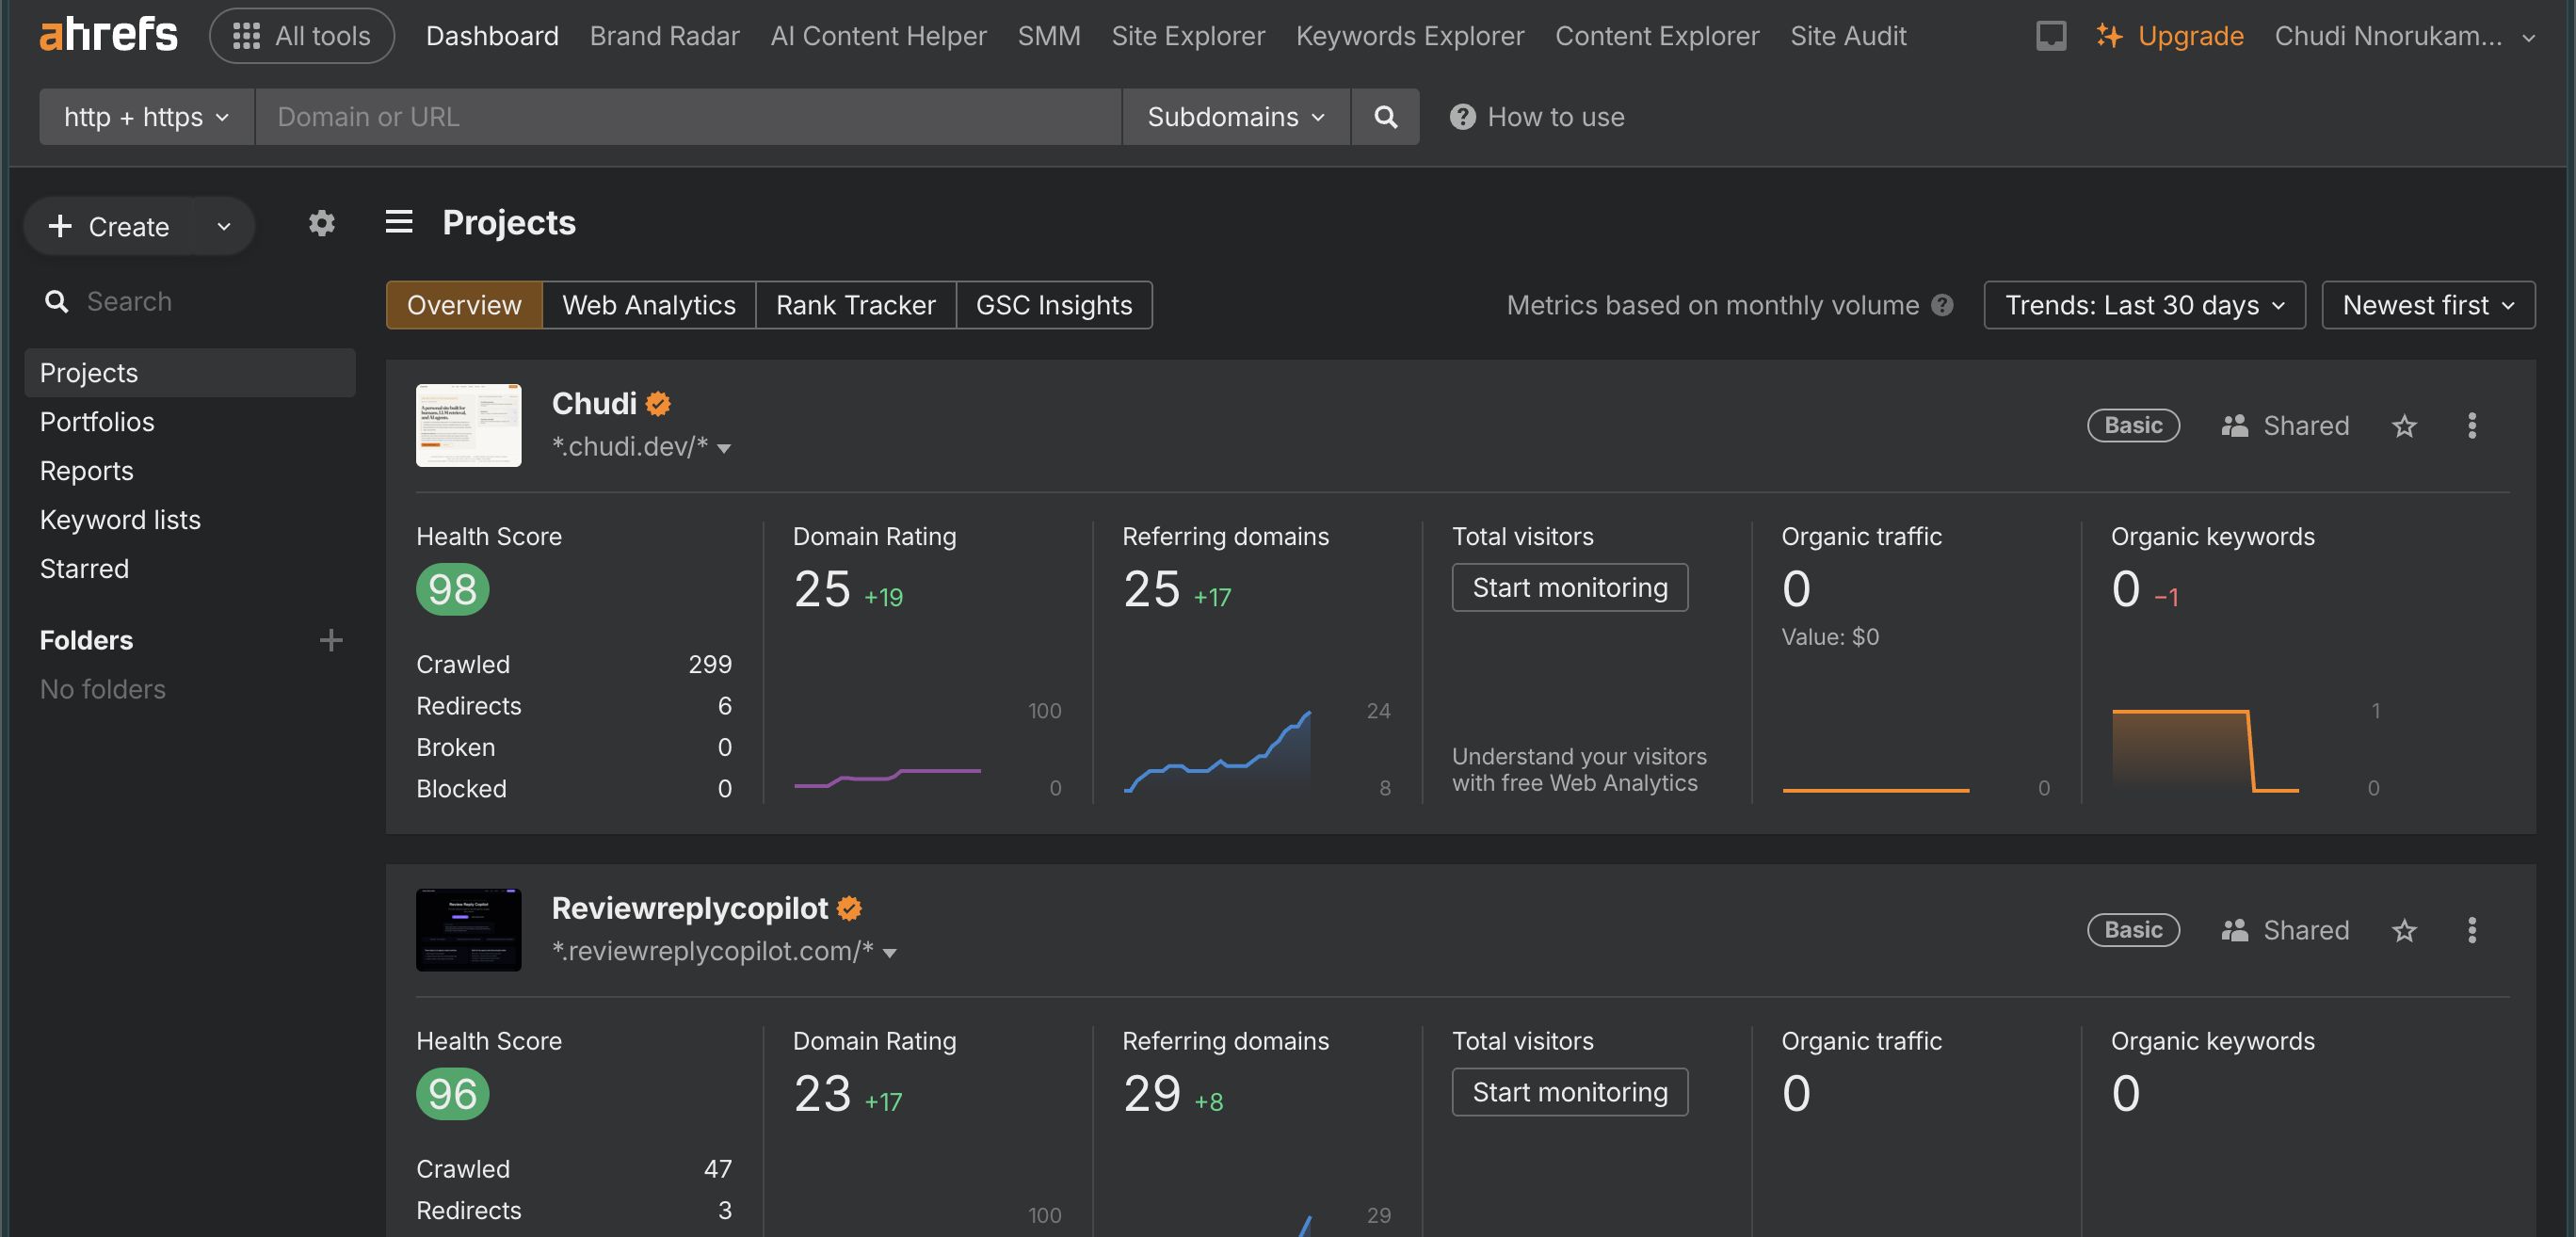The image size is (2576, 1237).
Task: Add a new folder with plus icon
Action: [x=331, y=640]
